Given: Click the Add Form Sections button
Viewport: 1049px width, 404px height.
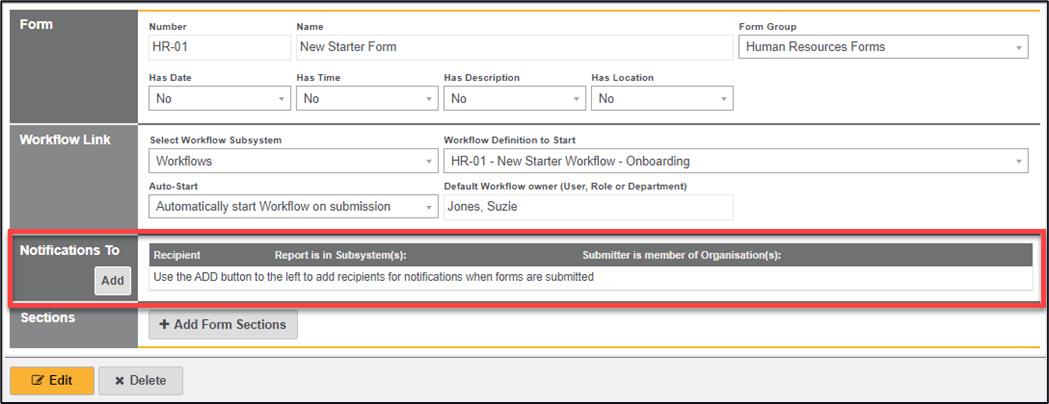Looking at the screenshot, I should [x=223, y=324].
